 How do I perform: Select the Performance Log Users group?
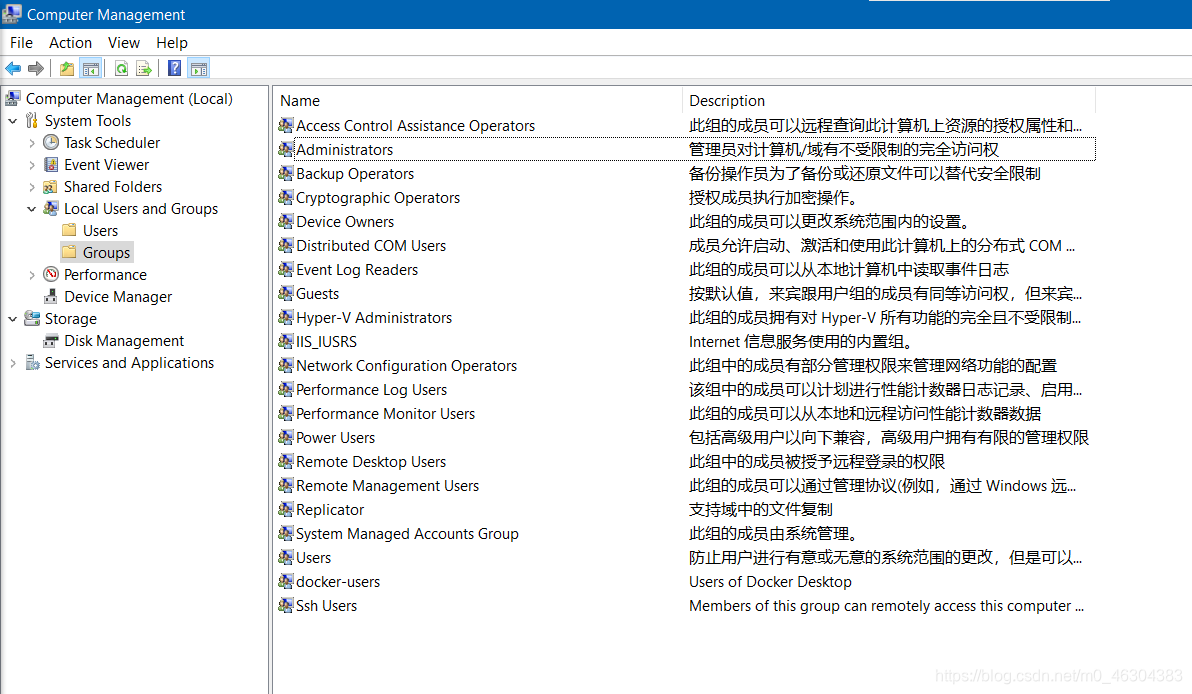click(x=372, y=389)
